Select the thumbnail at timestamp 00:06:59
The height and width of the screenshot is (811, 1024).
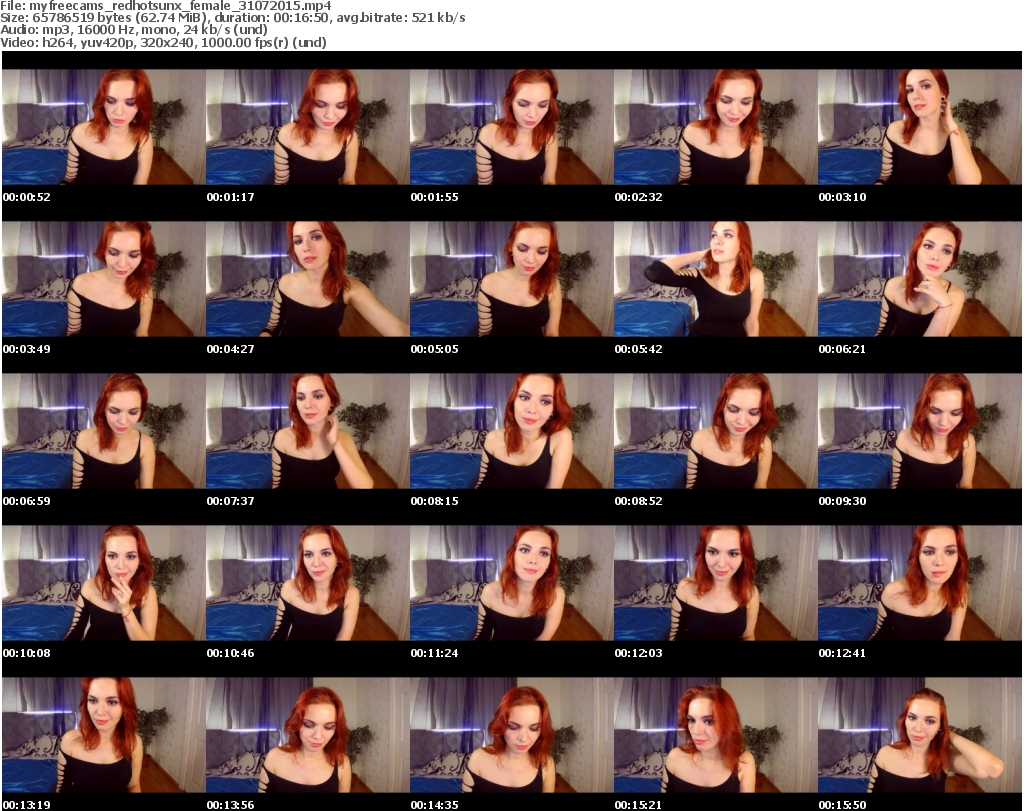pos(104,431)
